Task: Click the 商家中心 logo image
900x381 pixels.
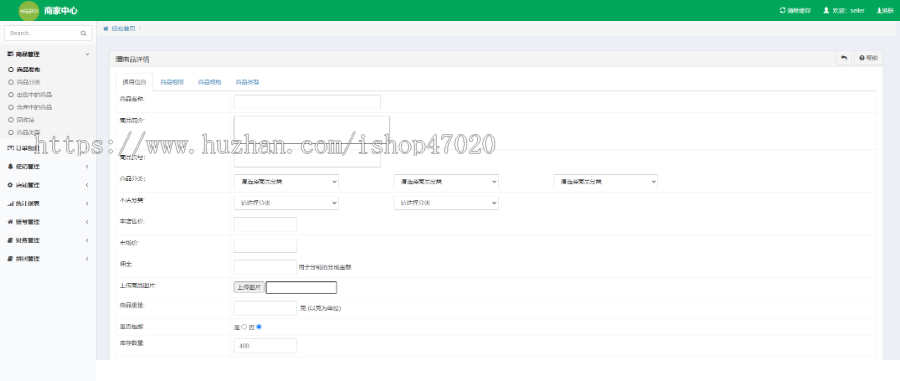Action: (x=29, y=10)
